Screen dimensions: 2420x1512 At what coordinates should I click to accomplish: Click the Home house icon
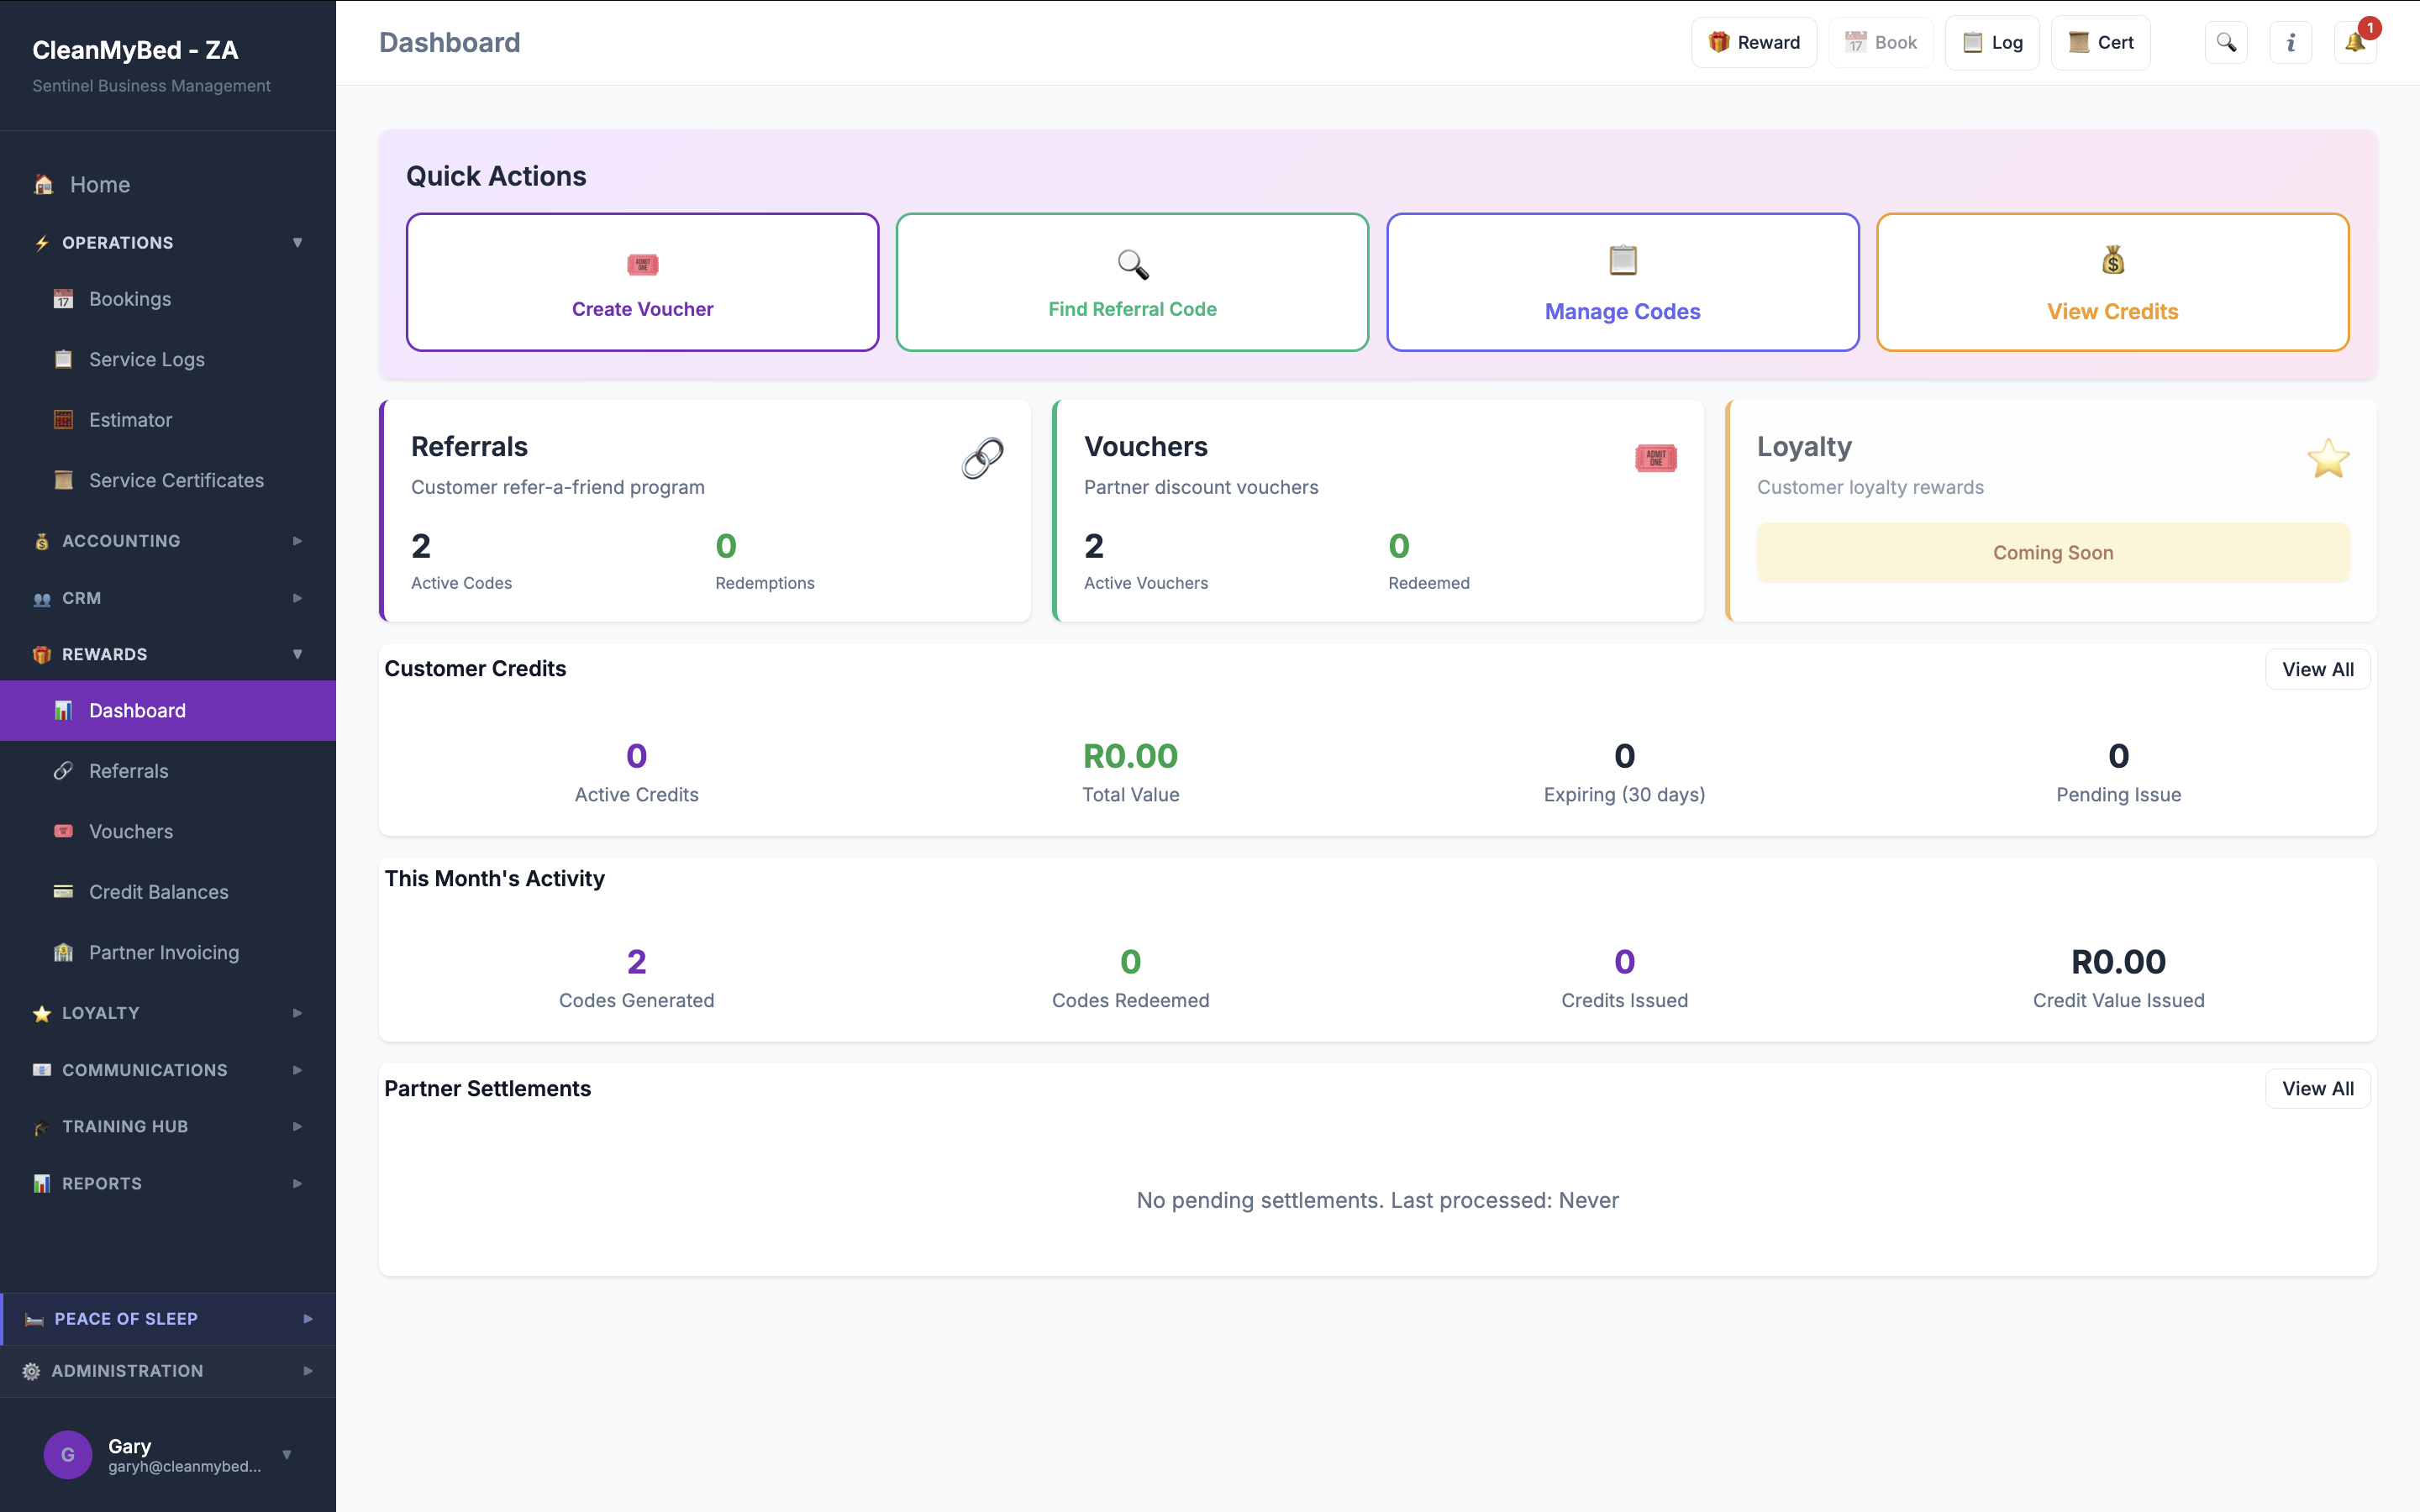point(42,184)
